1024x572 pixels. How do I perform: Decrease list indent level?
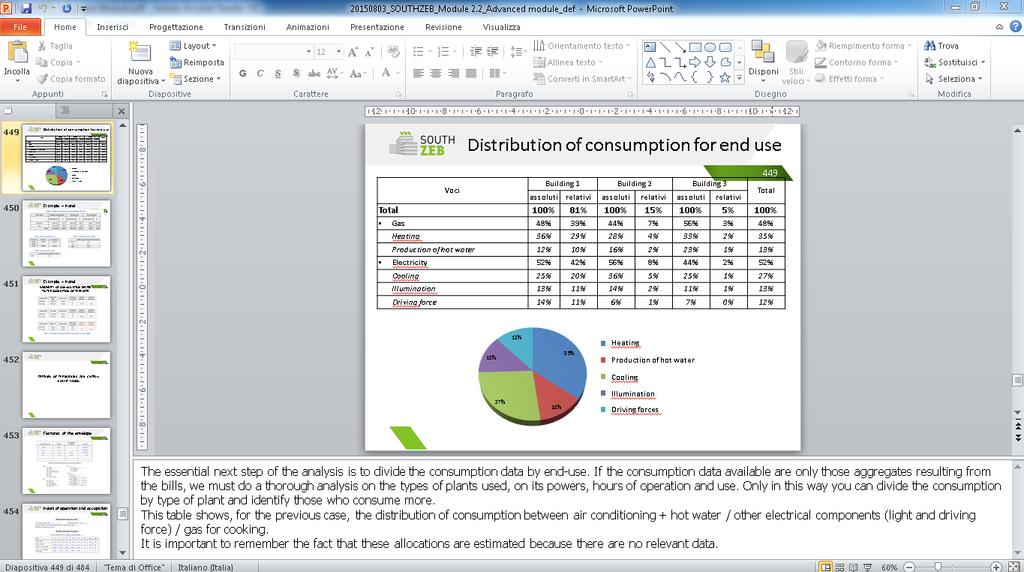coord(476,52)
